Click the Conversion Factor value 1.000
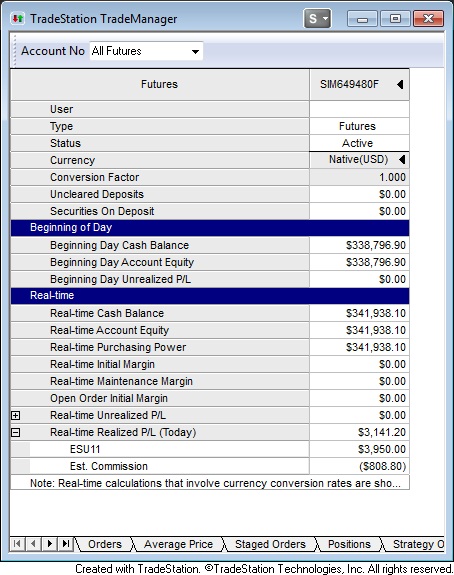 click(x=392, y=177)
